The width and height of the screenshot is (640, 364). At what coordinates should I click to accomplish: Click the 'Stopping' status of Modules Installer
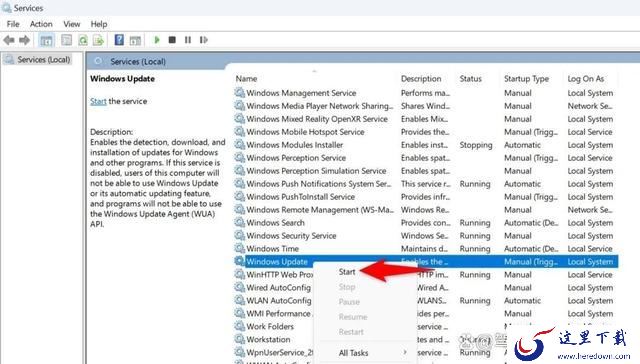[476, 145]
